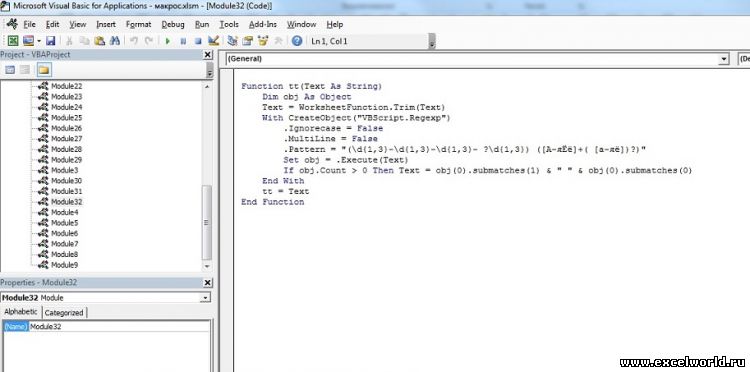The height and width of the screenshot is (372, 750).
Task: Run the macro with the green play icon
Action: [x=167, y=41]
